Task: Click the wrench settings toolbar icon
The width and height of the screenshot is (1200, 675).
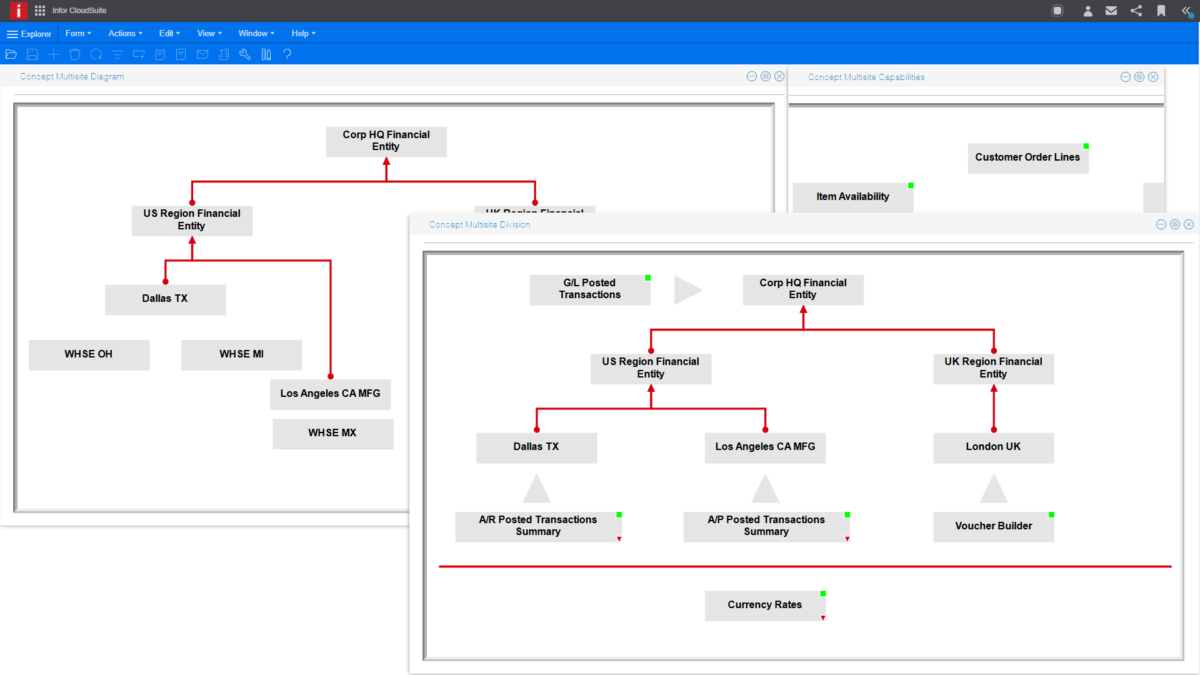Action: (245, 54)
